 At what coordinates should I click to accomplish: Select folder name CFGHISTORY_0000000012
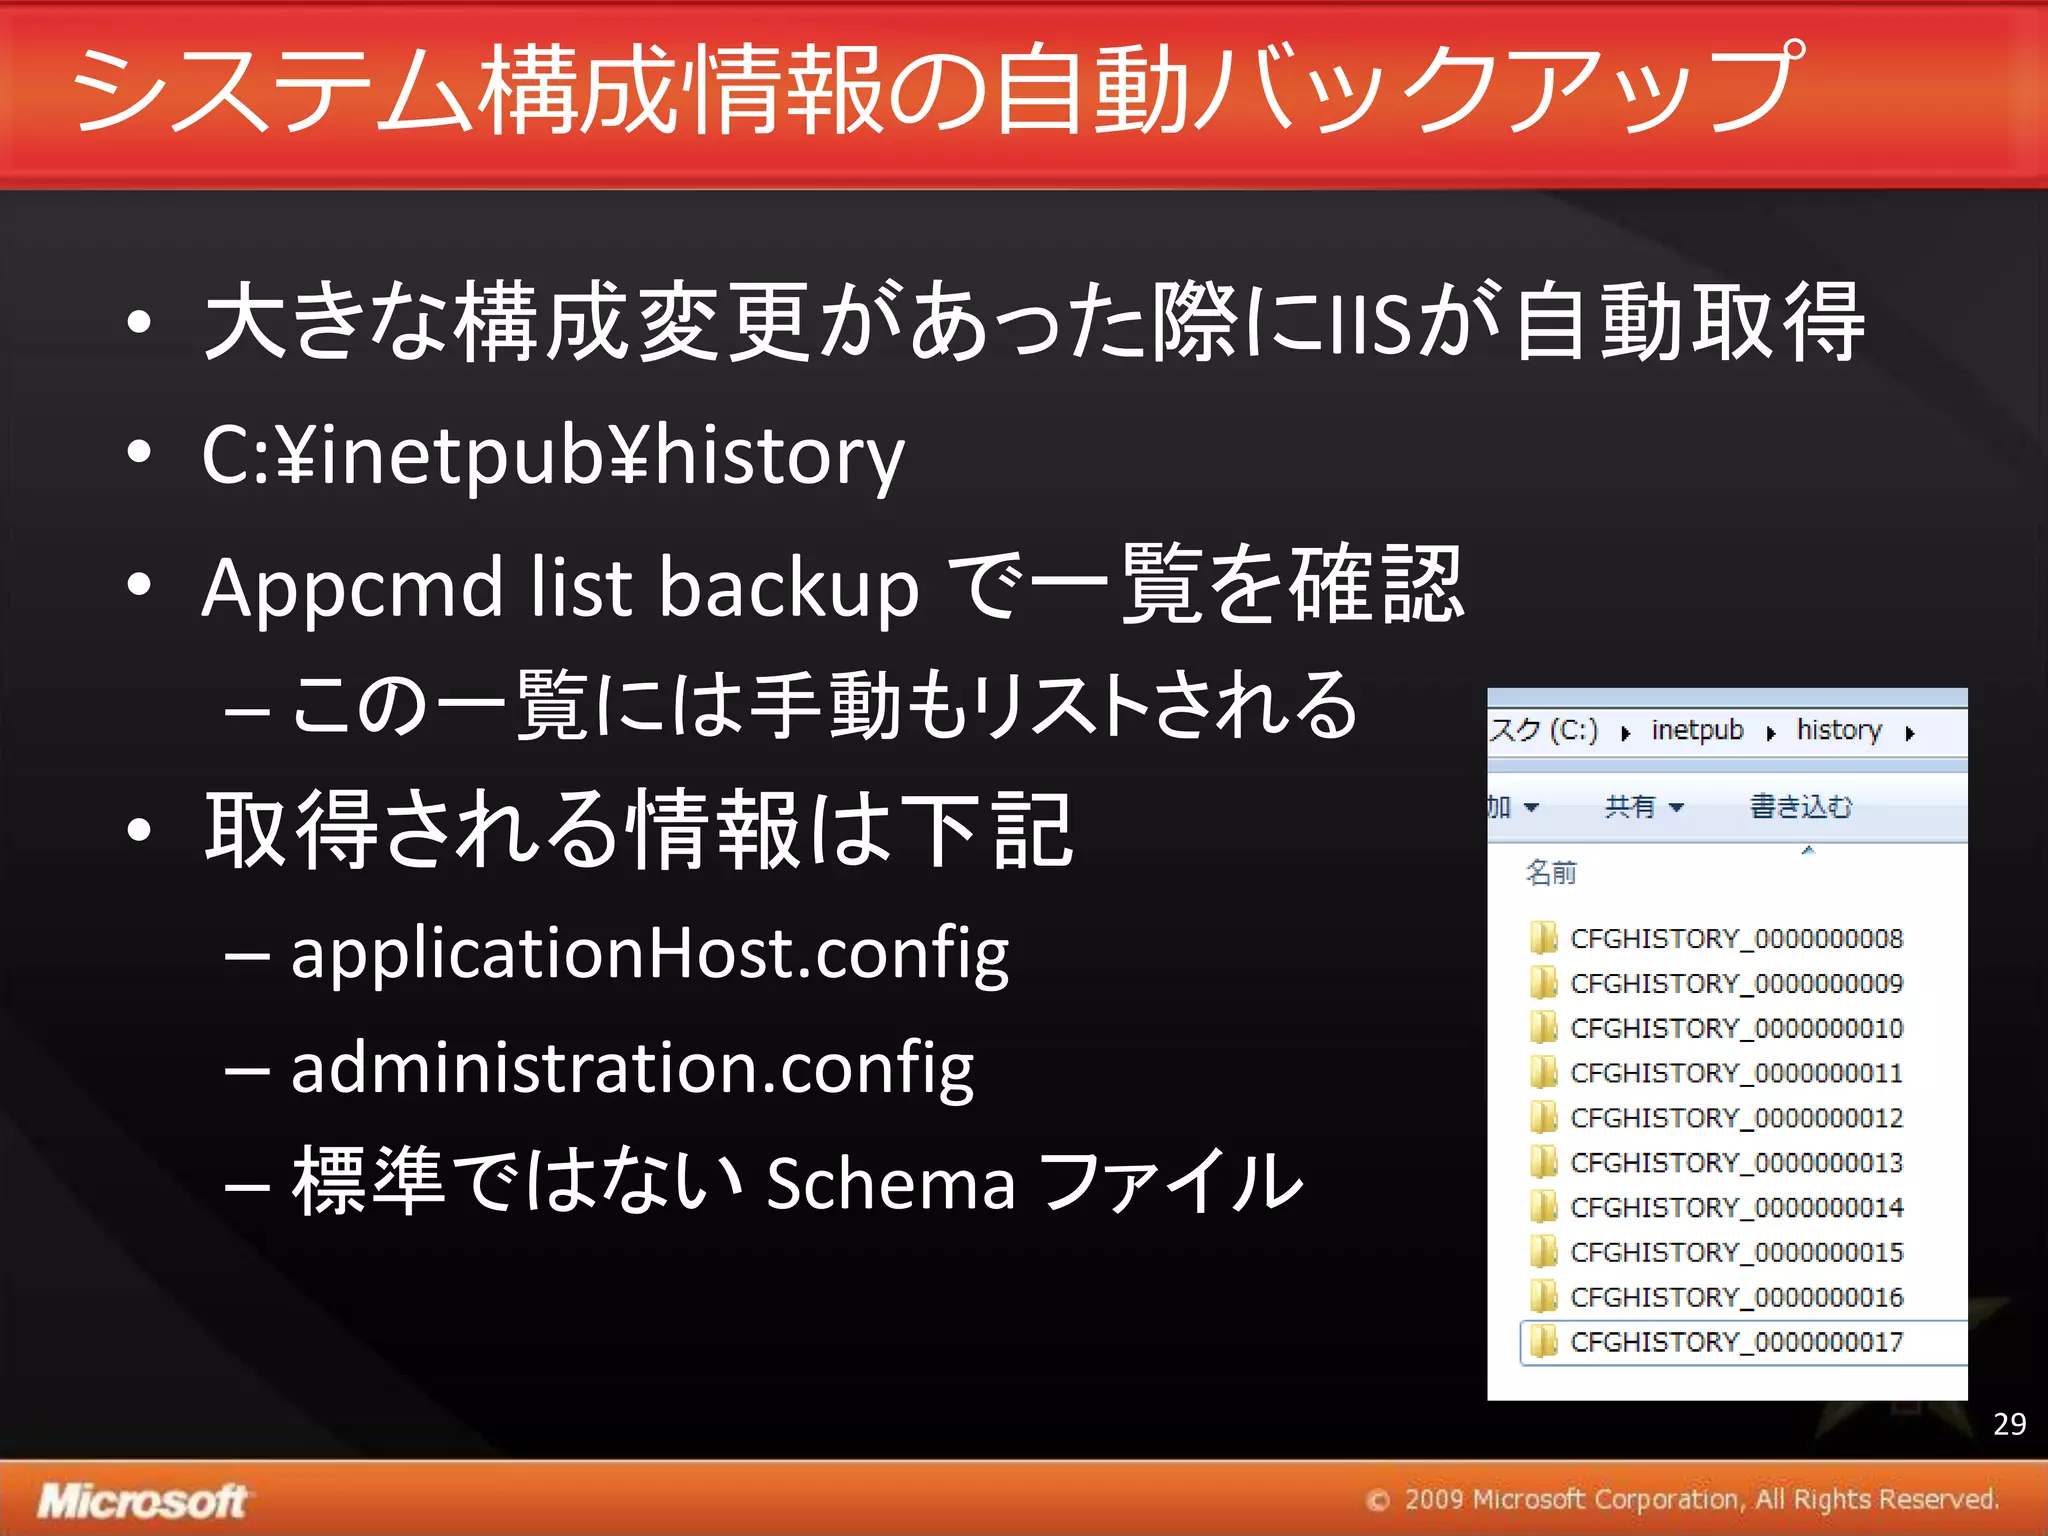1736,1117
